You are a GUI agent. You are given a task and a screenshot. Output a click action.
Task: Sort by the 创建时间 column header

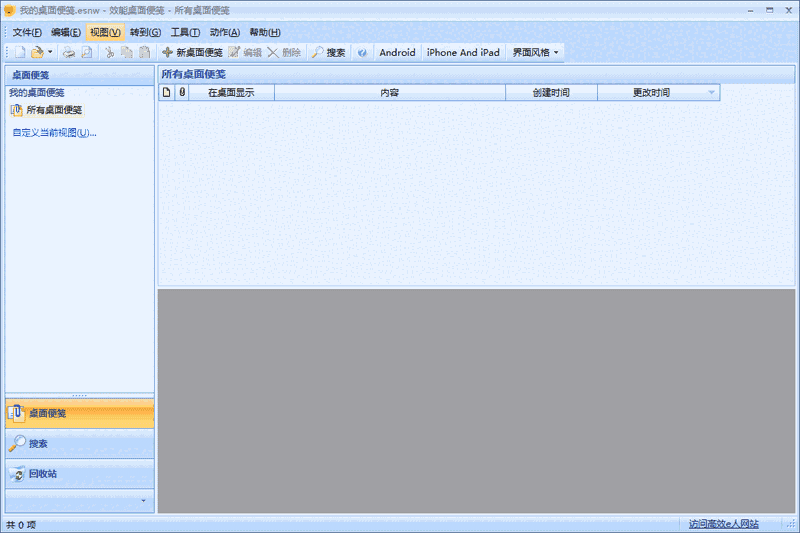coord(551,92)
